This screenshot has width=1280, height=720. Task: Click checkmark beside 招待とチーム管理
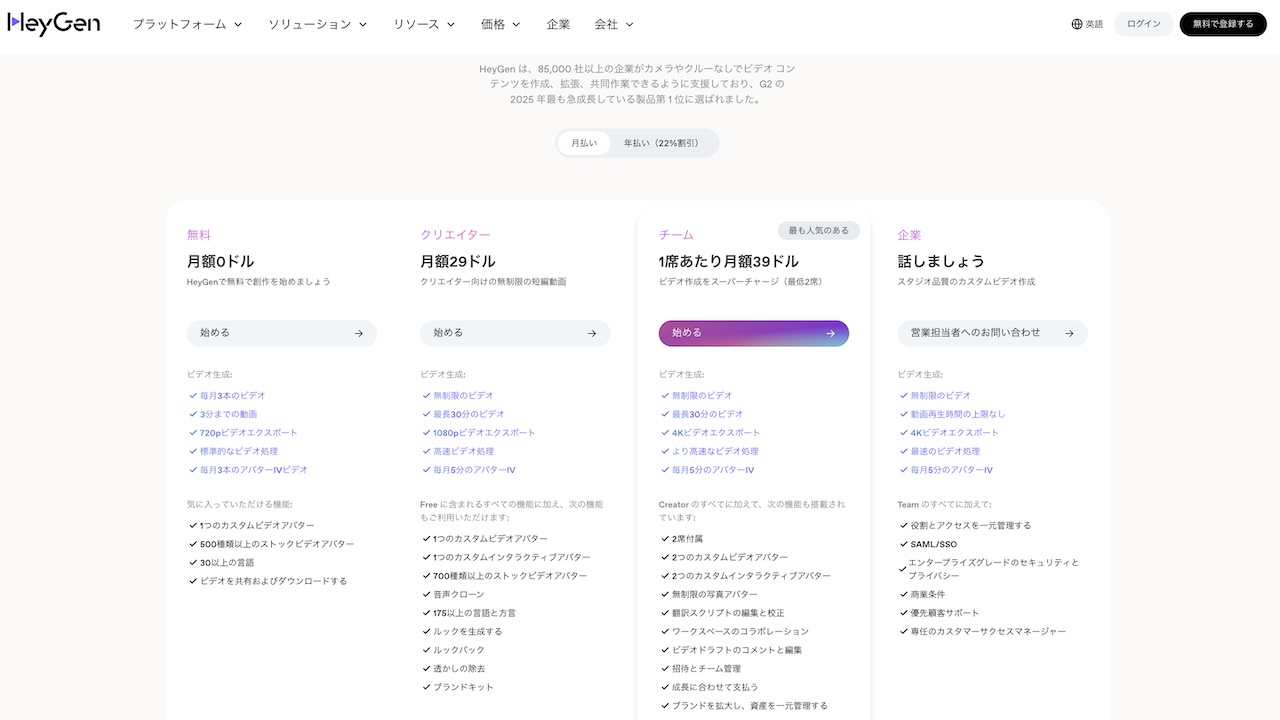click(665, 668)
